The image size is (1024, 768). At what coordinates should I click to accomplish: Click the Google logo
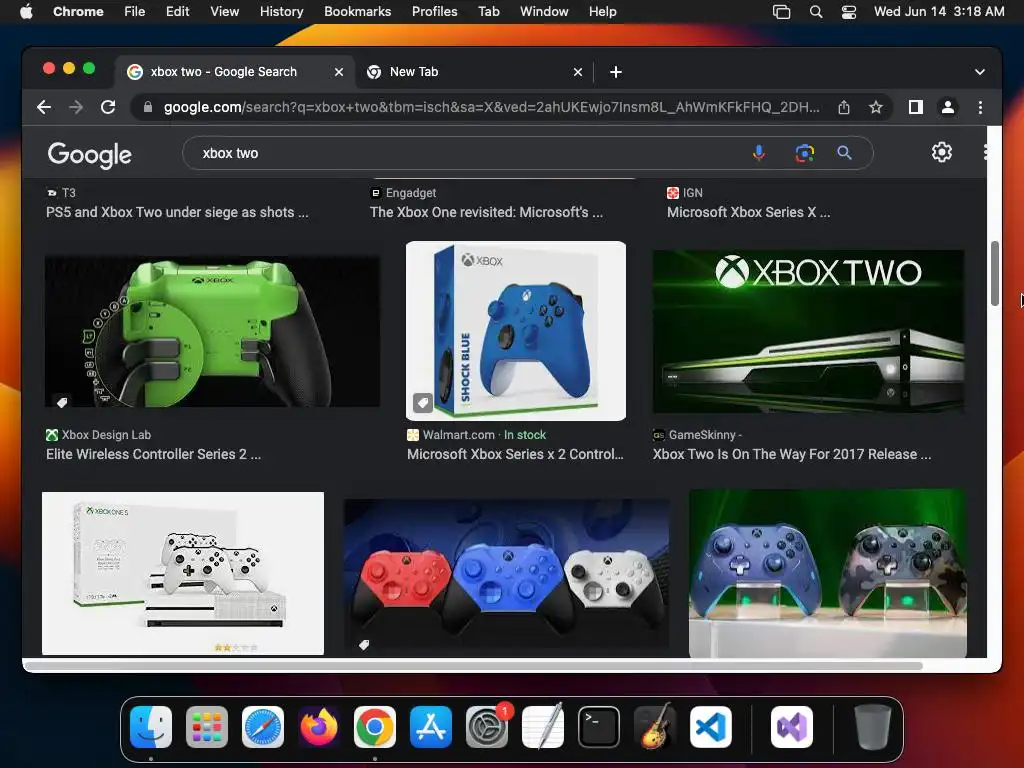point(89,155)
